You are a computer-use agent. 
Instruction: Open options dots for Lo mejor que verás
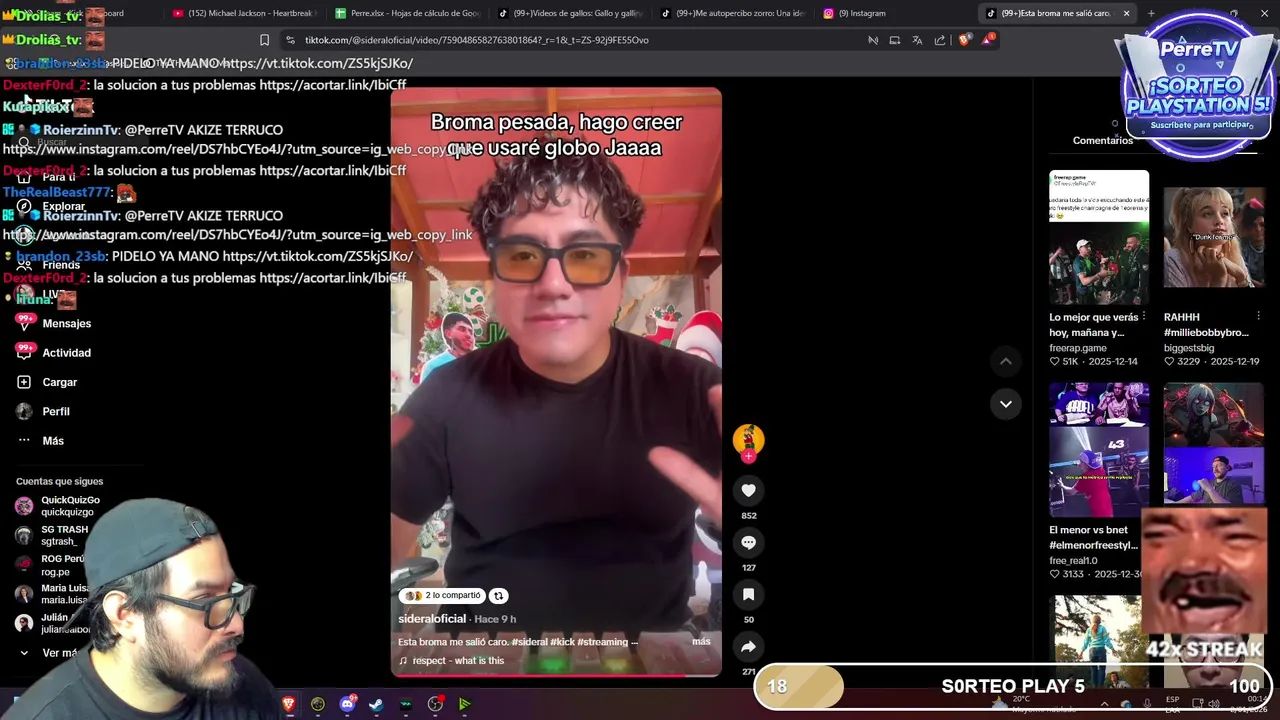[1144, 317]
